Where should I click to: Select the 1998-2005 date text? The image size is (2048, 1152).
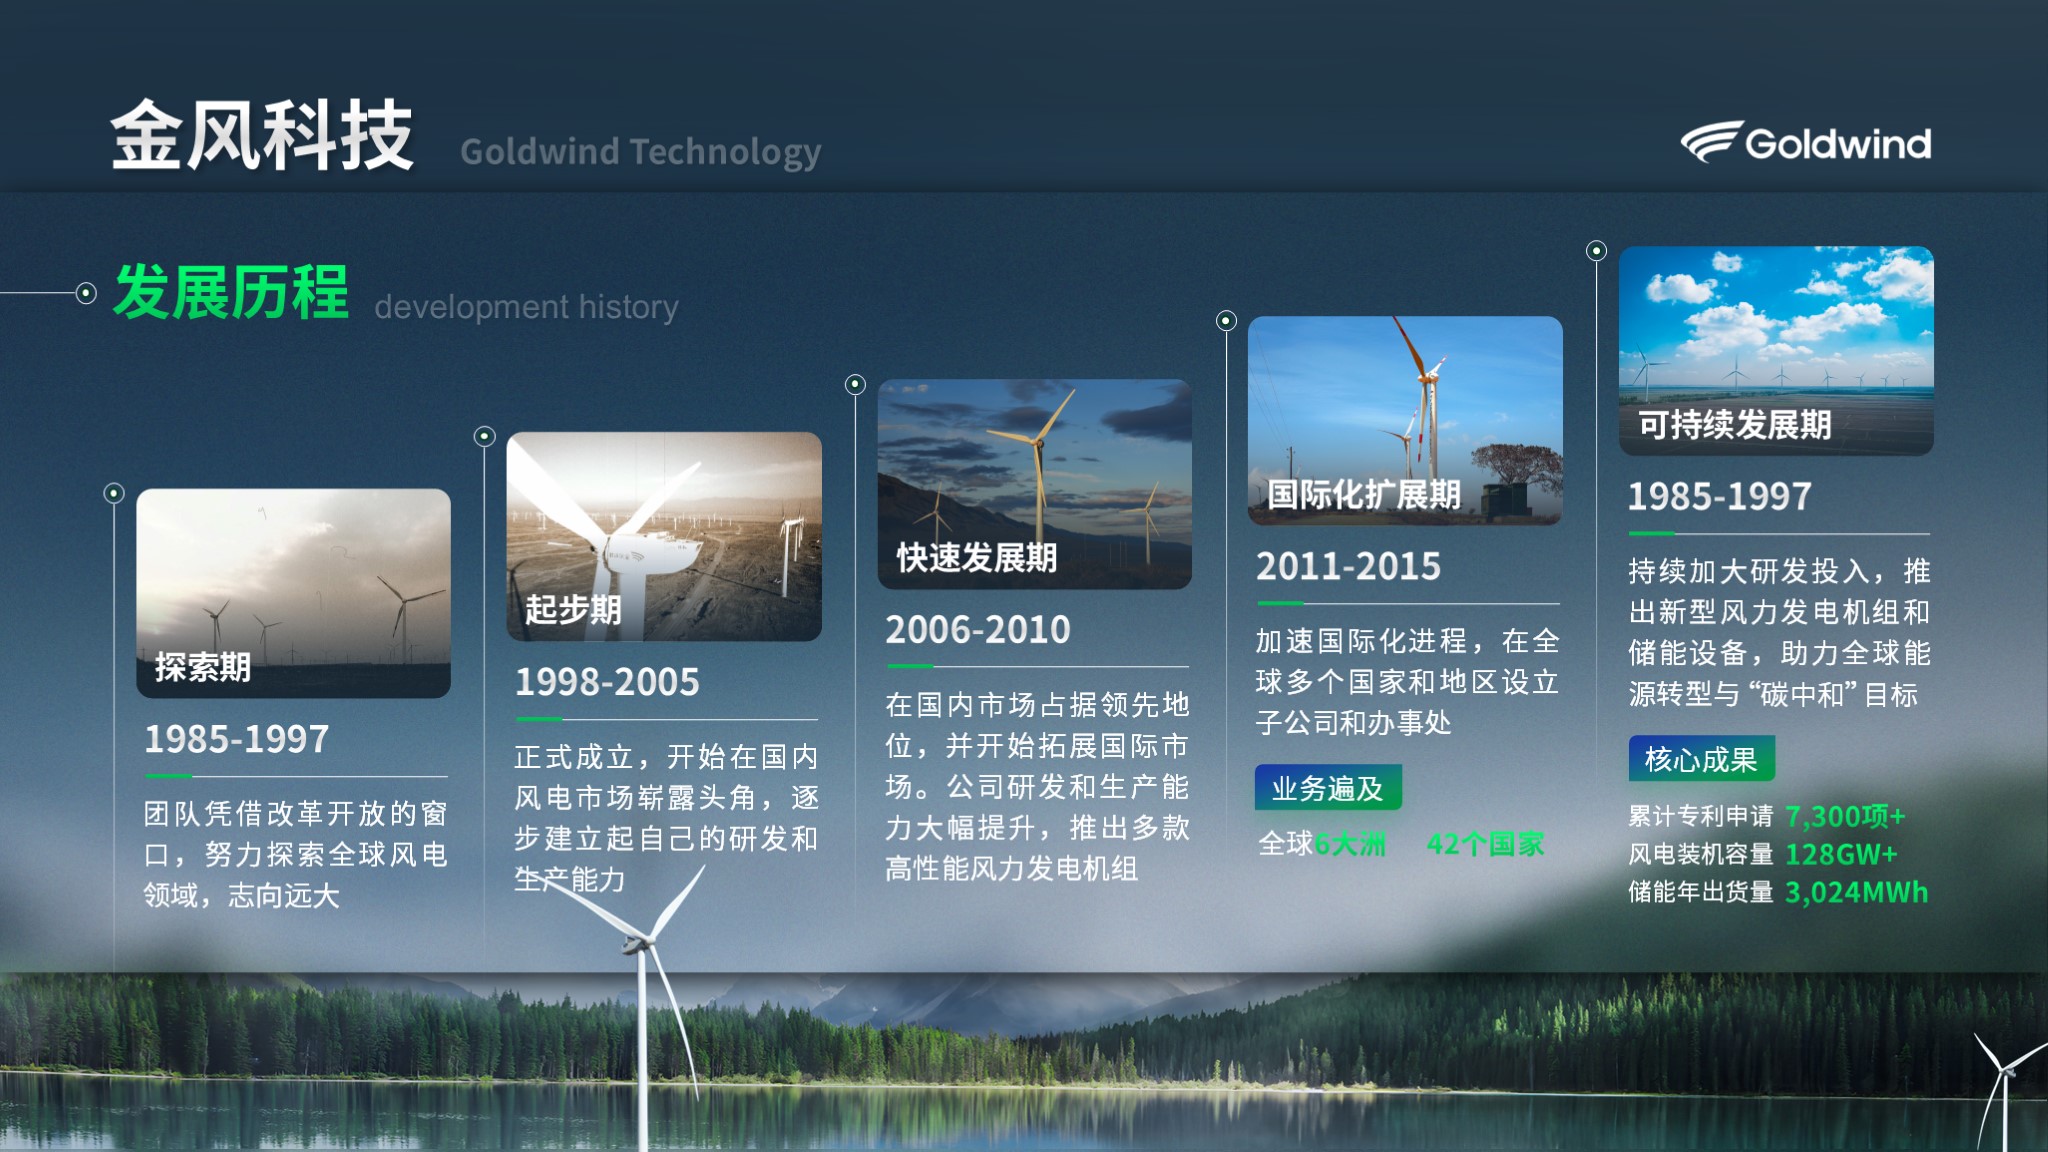[607, 682]
